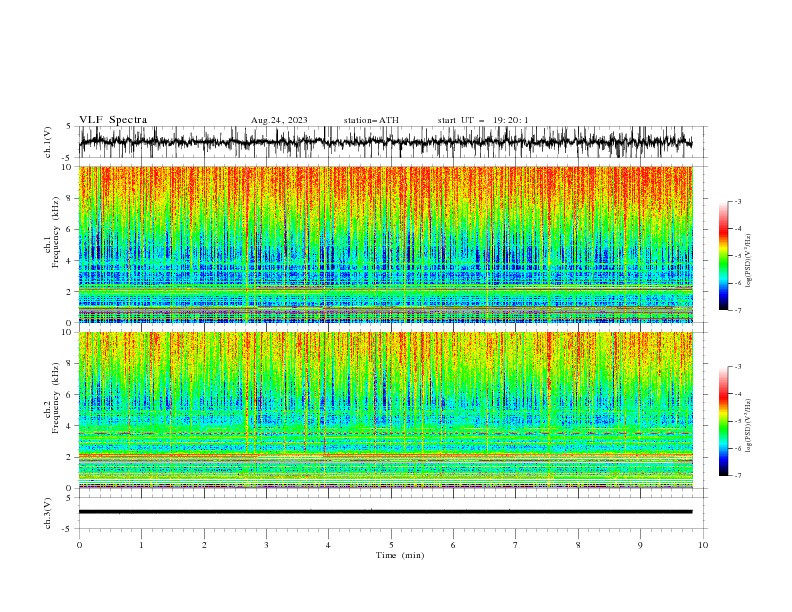Click time axis tick label "5"
Screen dimensions: 792x612
(391, 545)
